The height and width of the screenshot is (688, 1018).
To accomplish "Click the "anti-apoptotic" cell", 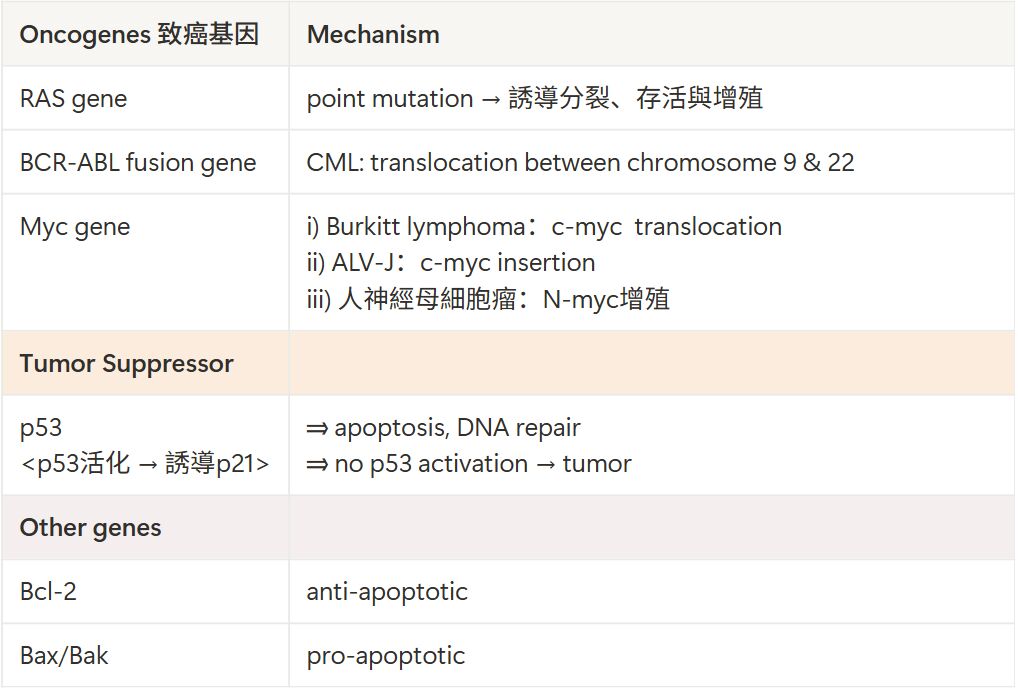I will pyautogui.click(x=387, y=592).
